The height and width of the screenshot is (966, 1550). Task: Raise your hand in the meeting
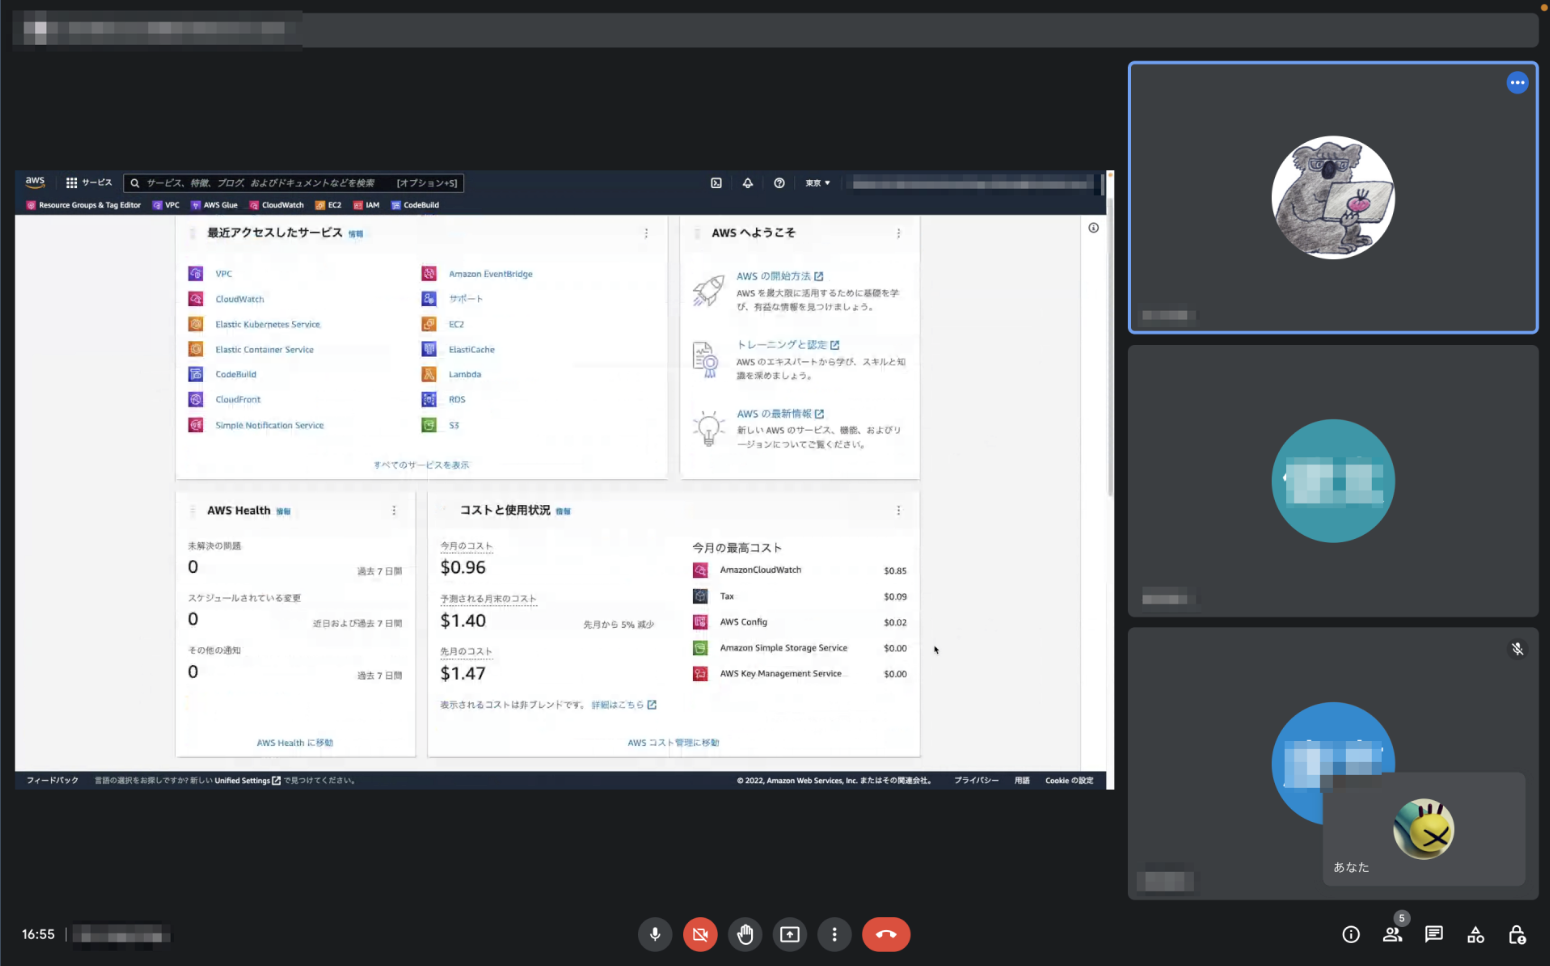pyautogui.click(x=745, y=934)
